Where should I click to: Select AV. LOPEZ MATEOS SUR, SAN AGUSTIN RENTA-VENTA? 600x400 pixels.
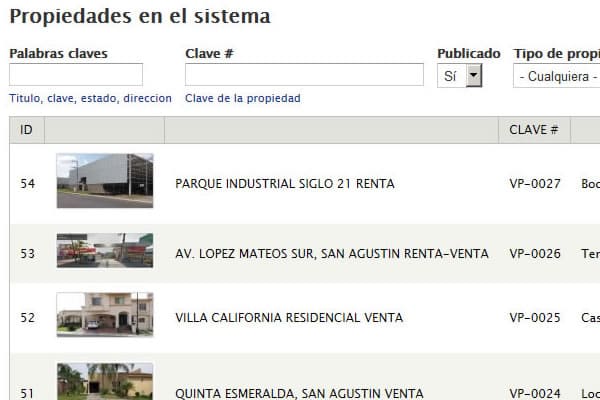(332, 254)
